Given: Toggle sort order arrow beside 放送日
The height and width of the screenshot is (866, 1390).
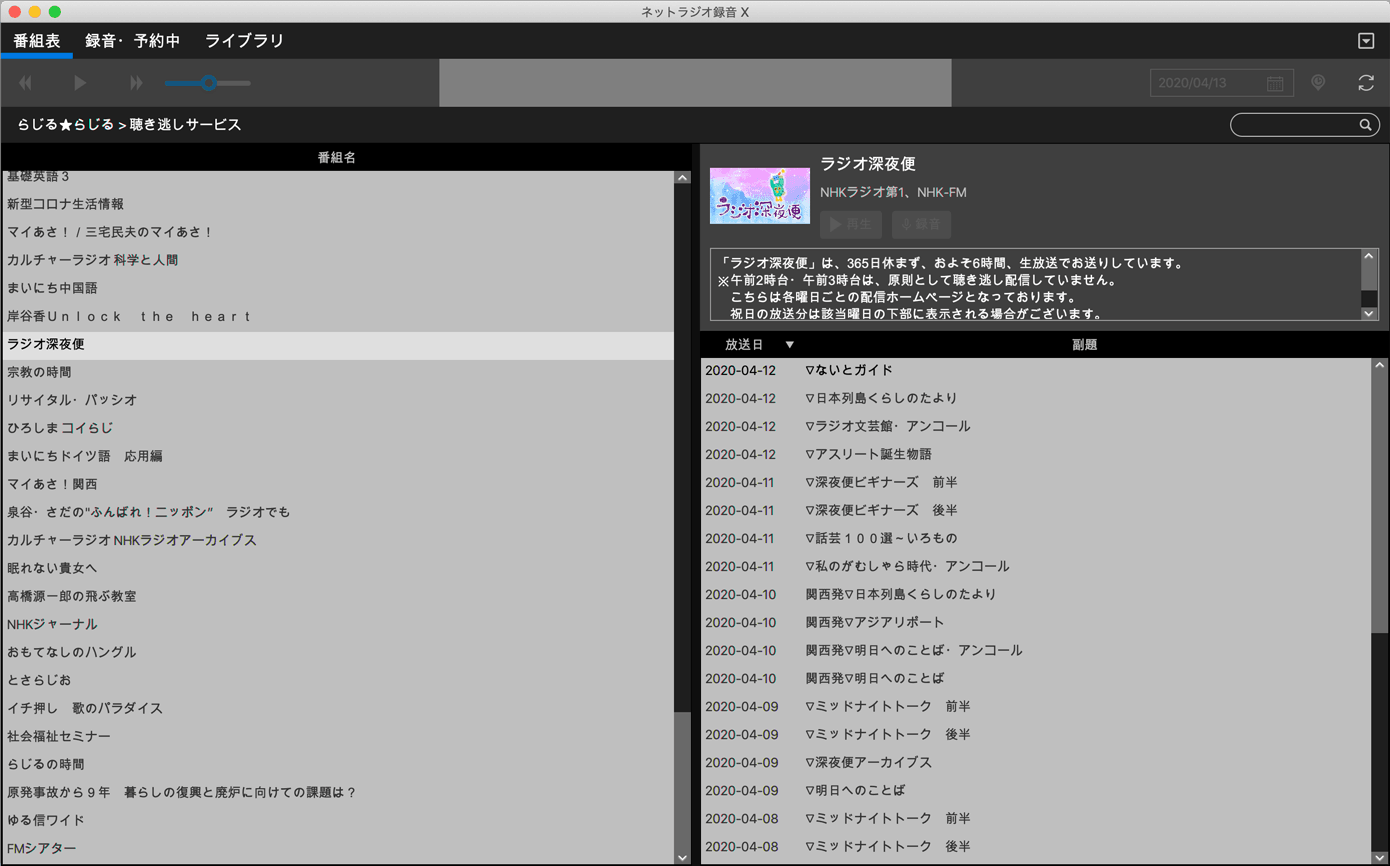Looking at the screenshot, I should (789, 345).
